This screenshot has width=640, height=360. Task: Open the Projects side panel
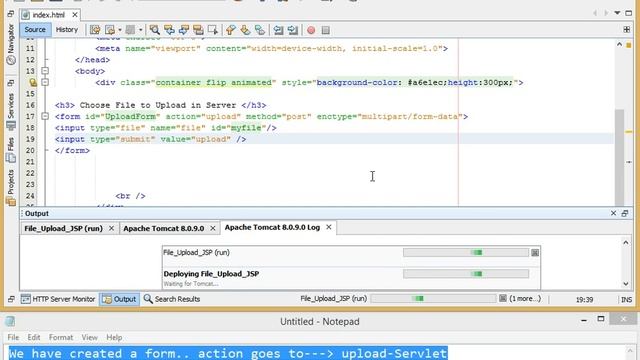click(11, 187)
